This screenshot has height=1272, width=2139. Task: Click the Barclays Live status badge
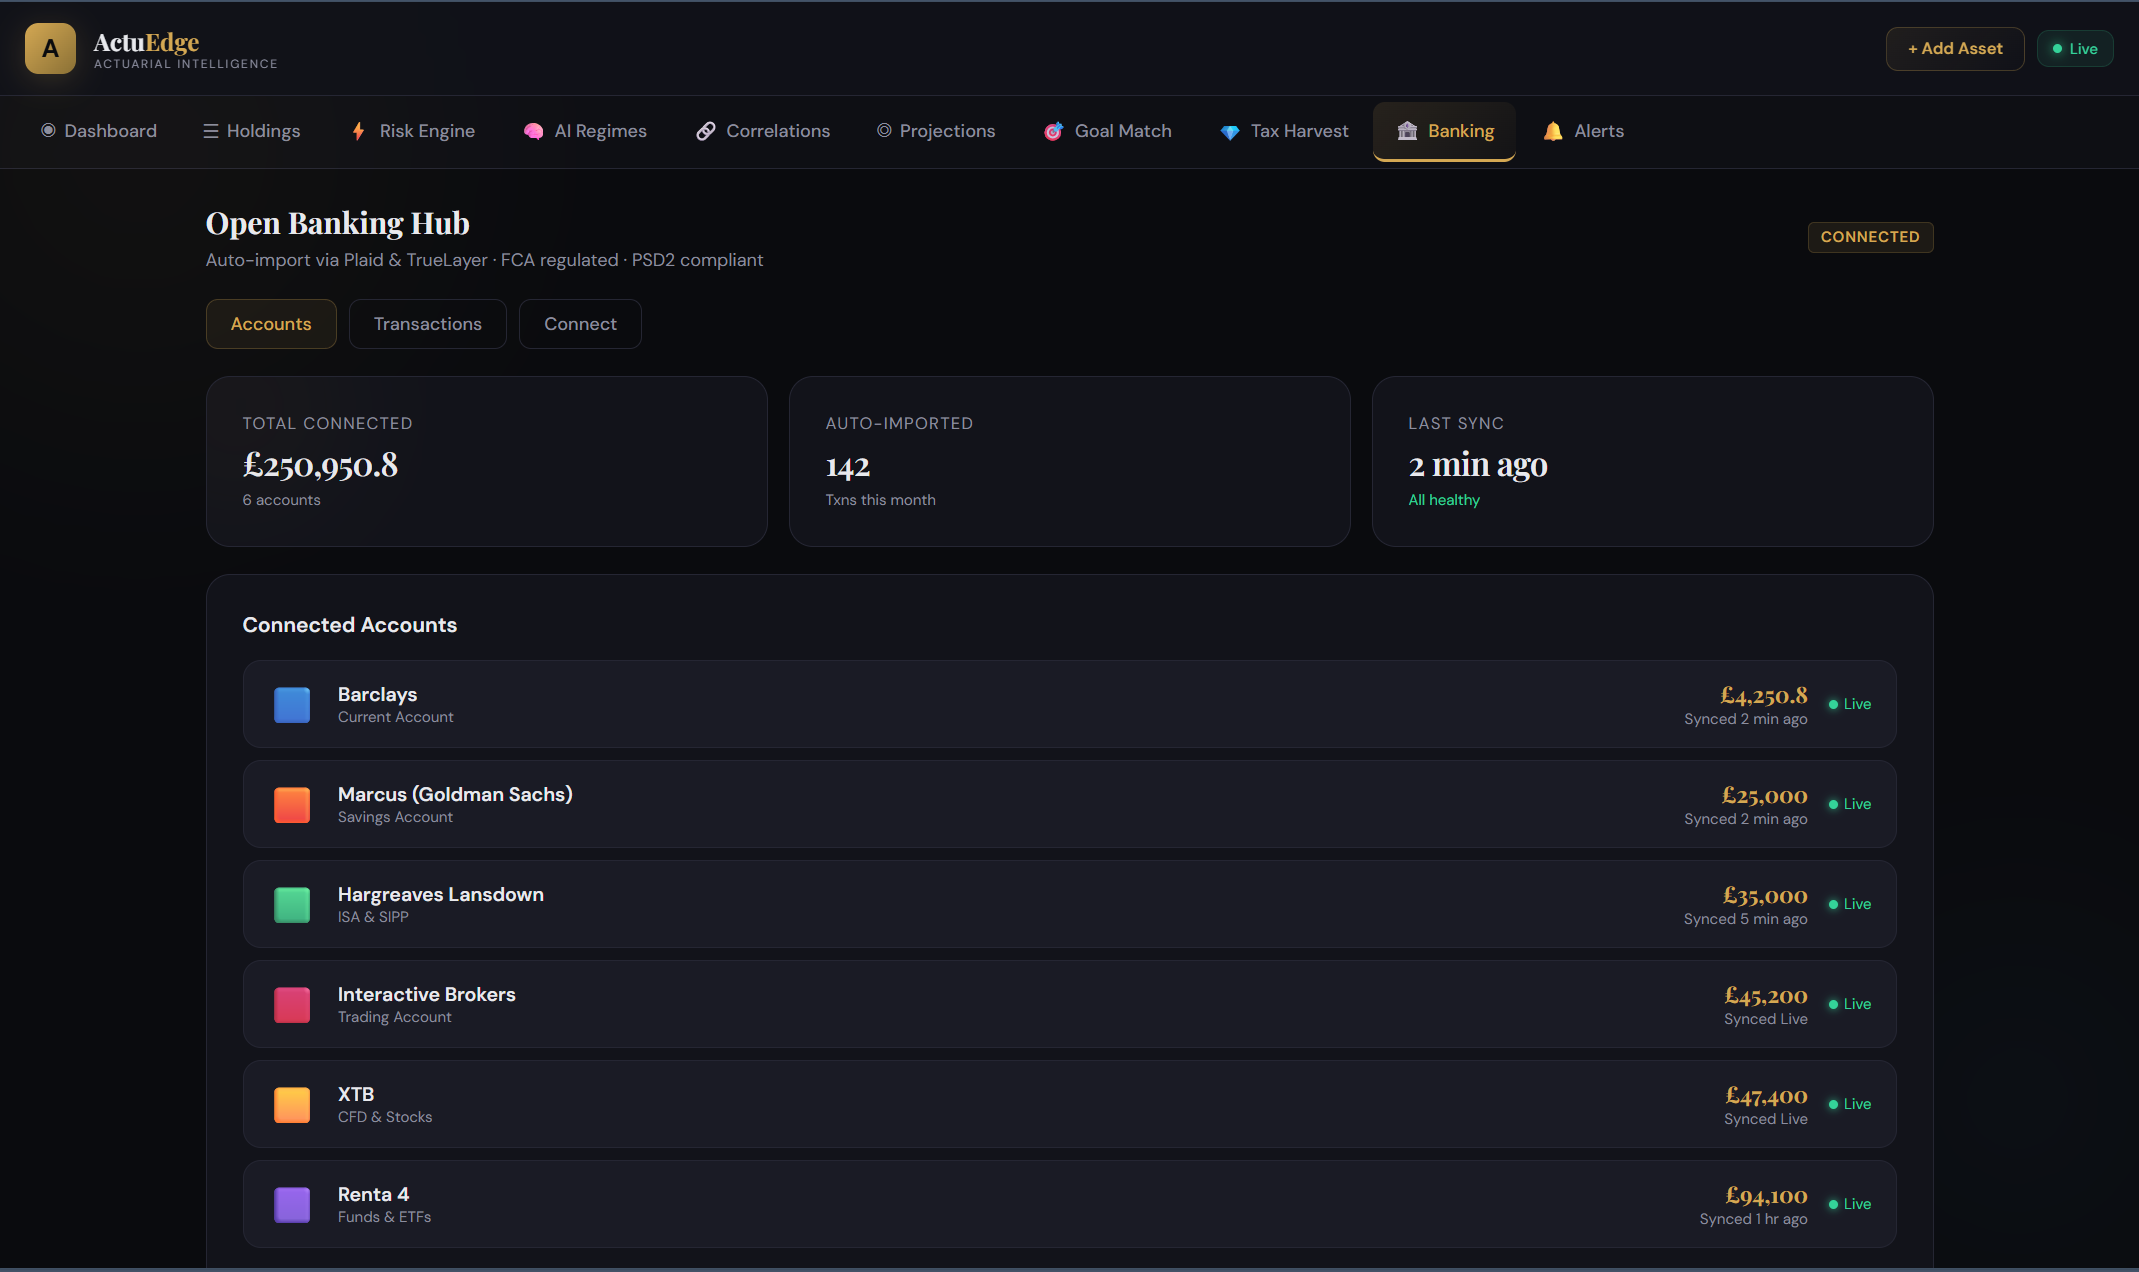click(x=1849, y=704)
